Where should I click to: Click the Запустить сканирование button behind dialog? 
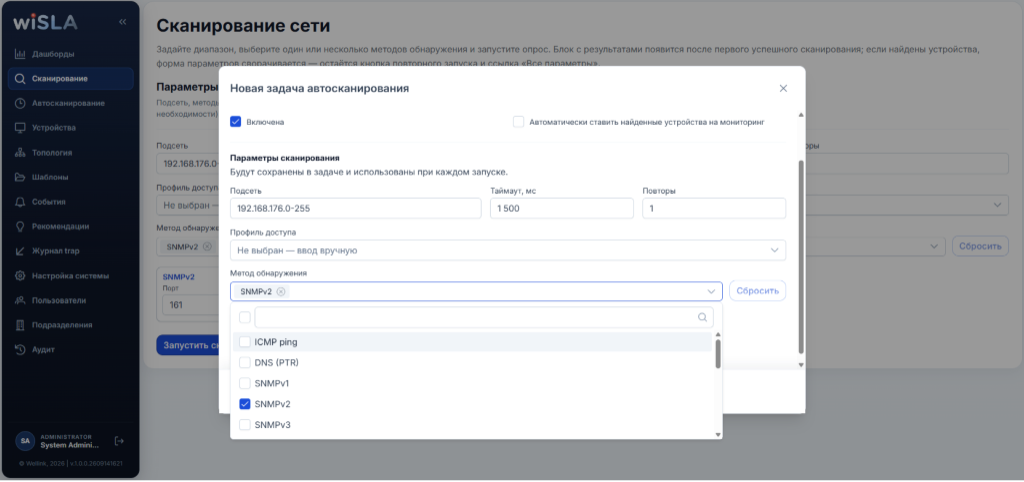[187, 345]
